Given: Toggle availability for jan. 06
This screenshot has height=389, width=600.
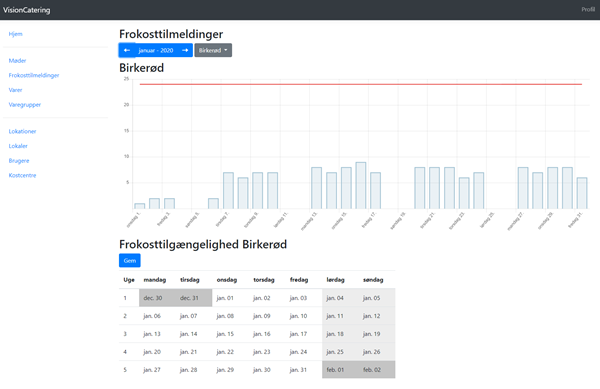Looking at the screenshot, I should [x=157, y=316].
